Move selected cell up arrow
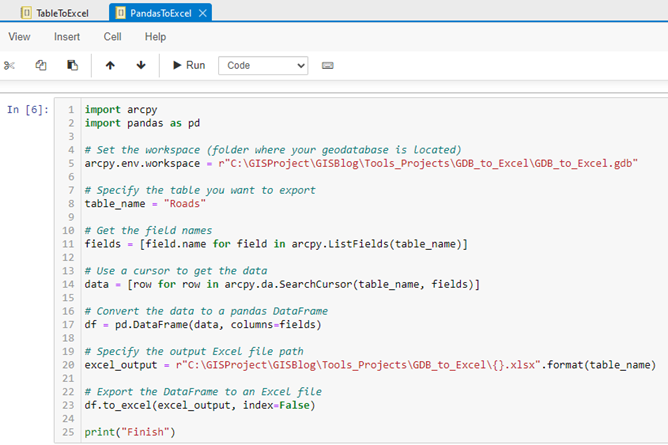 pyautogui.click(x=110, y=65)
